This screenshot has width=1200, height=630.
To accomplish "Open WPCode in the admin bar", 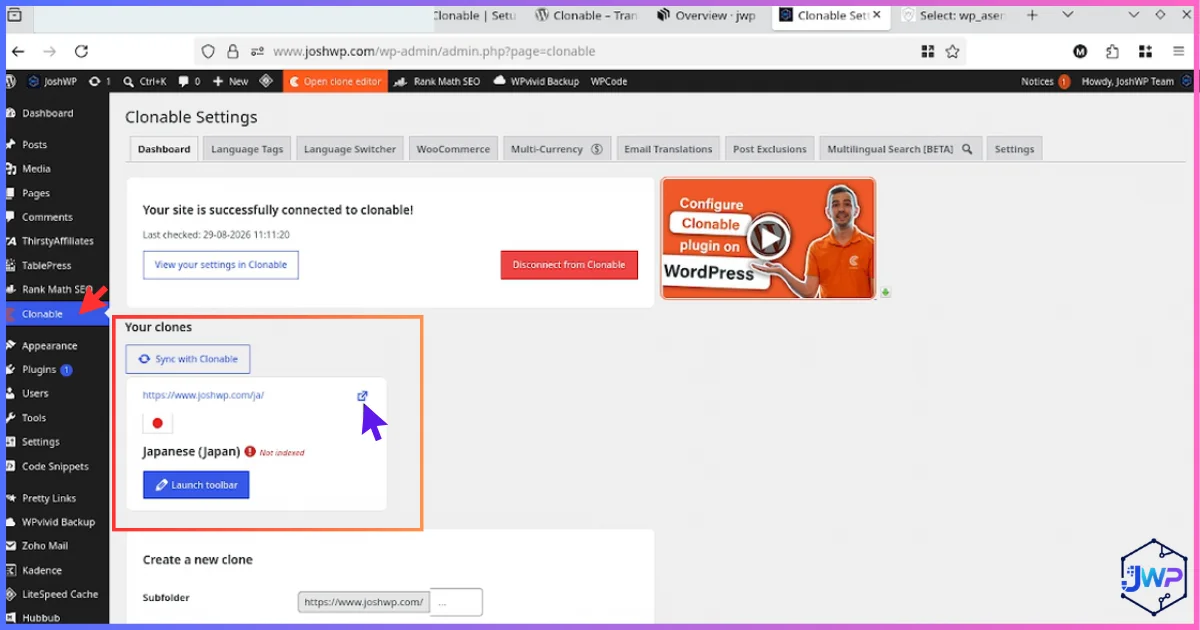I will (609, 81).
